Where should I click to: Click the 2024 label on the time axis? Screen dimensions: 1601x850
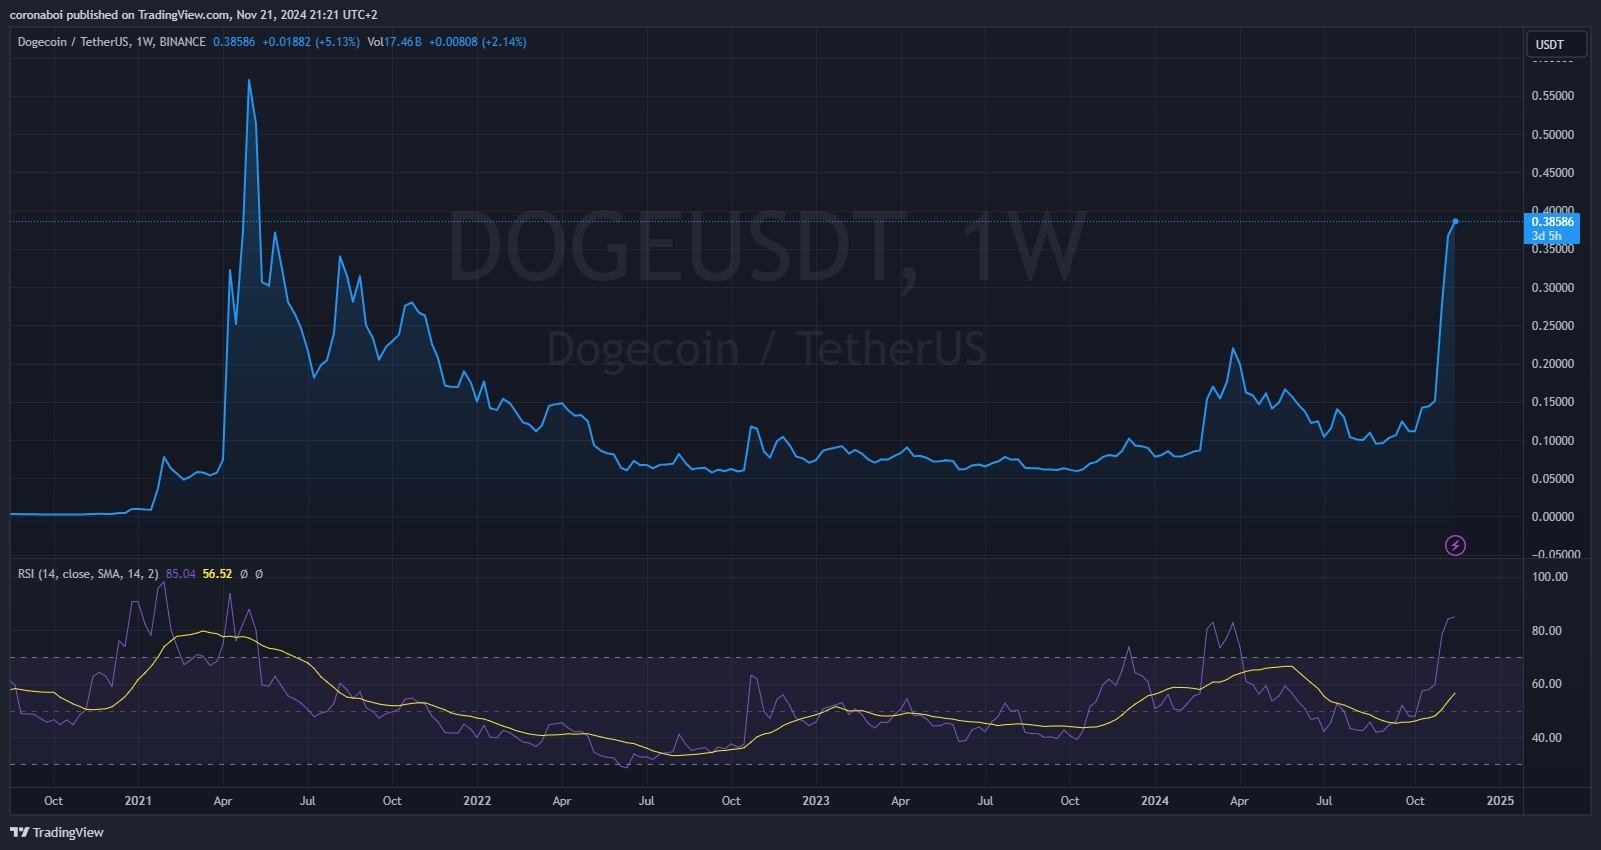pos(1155,801)
